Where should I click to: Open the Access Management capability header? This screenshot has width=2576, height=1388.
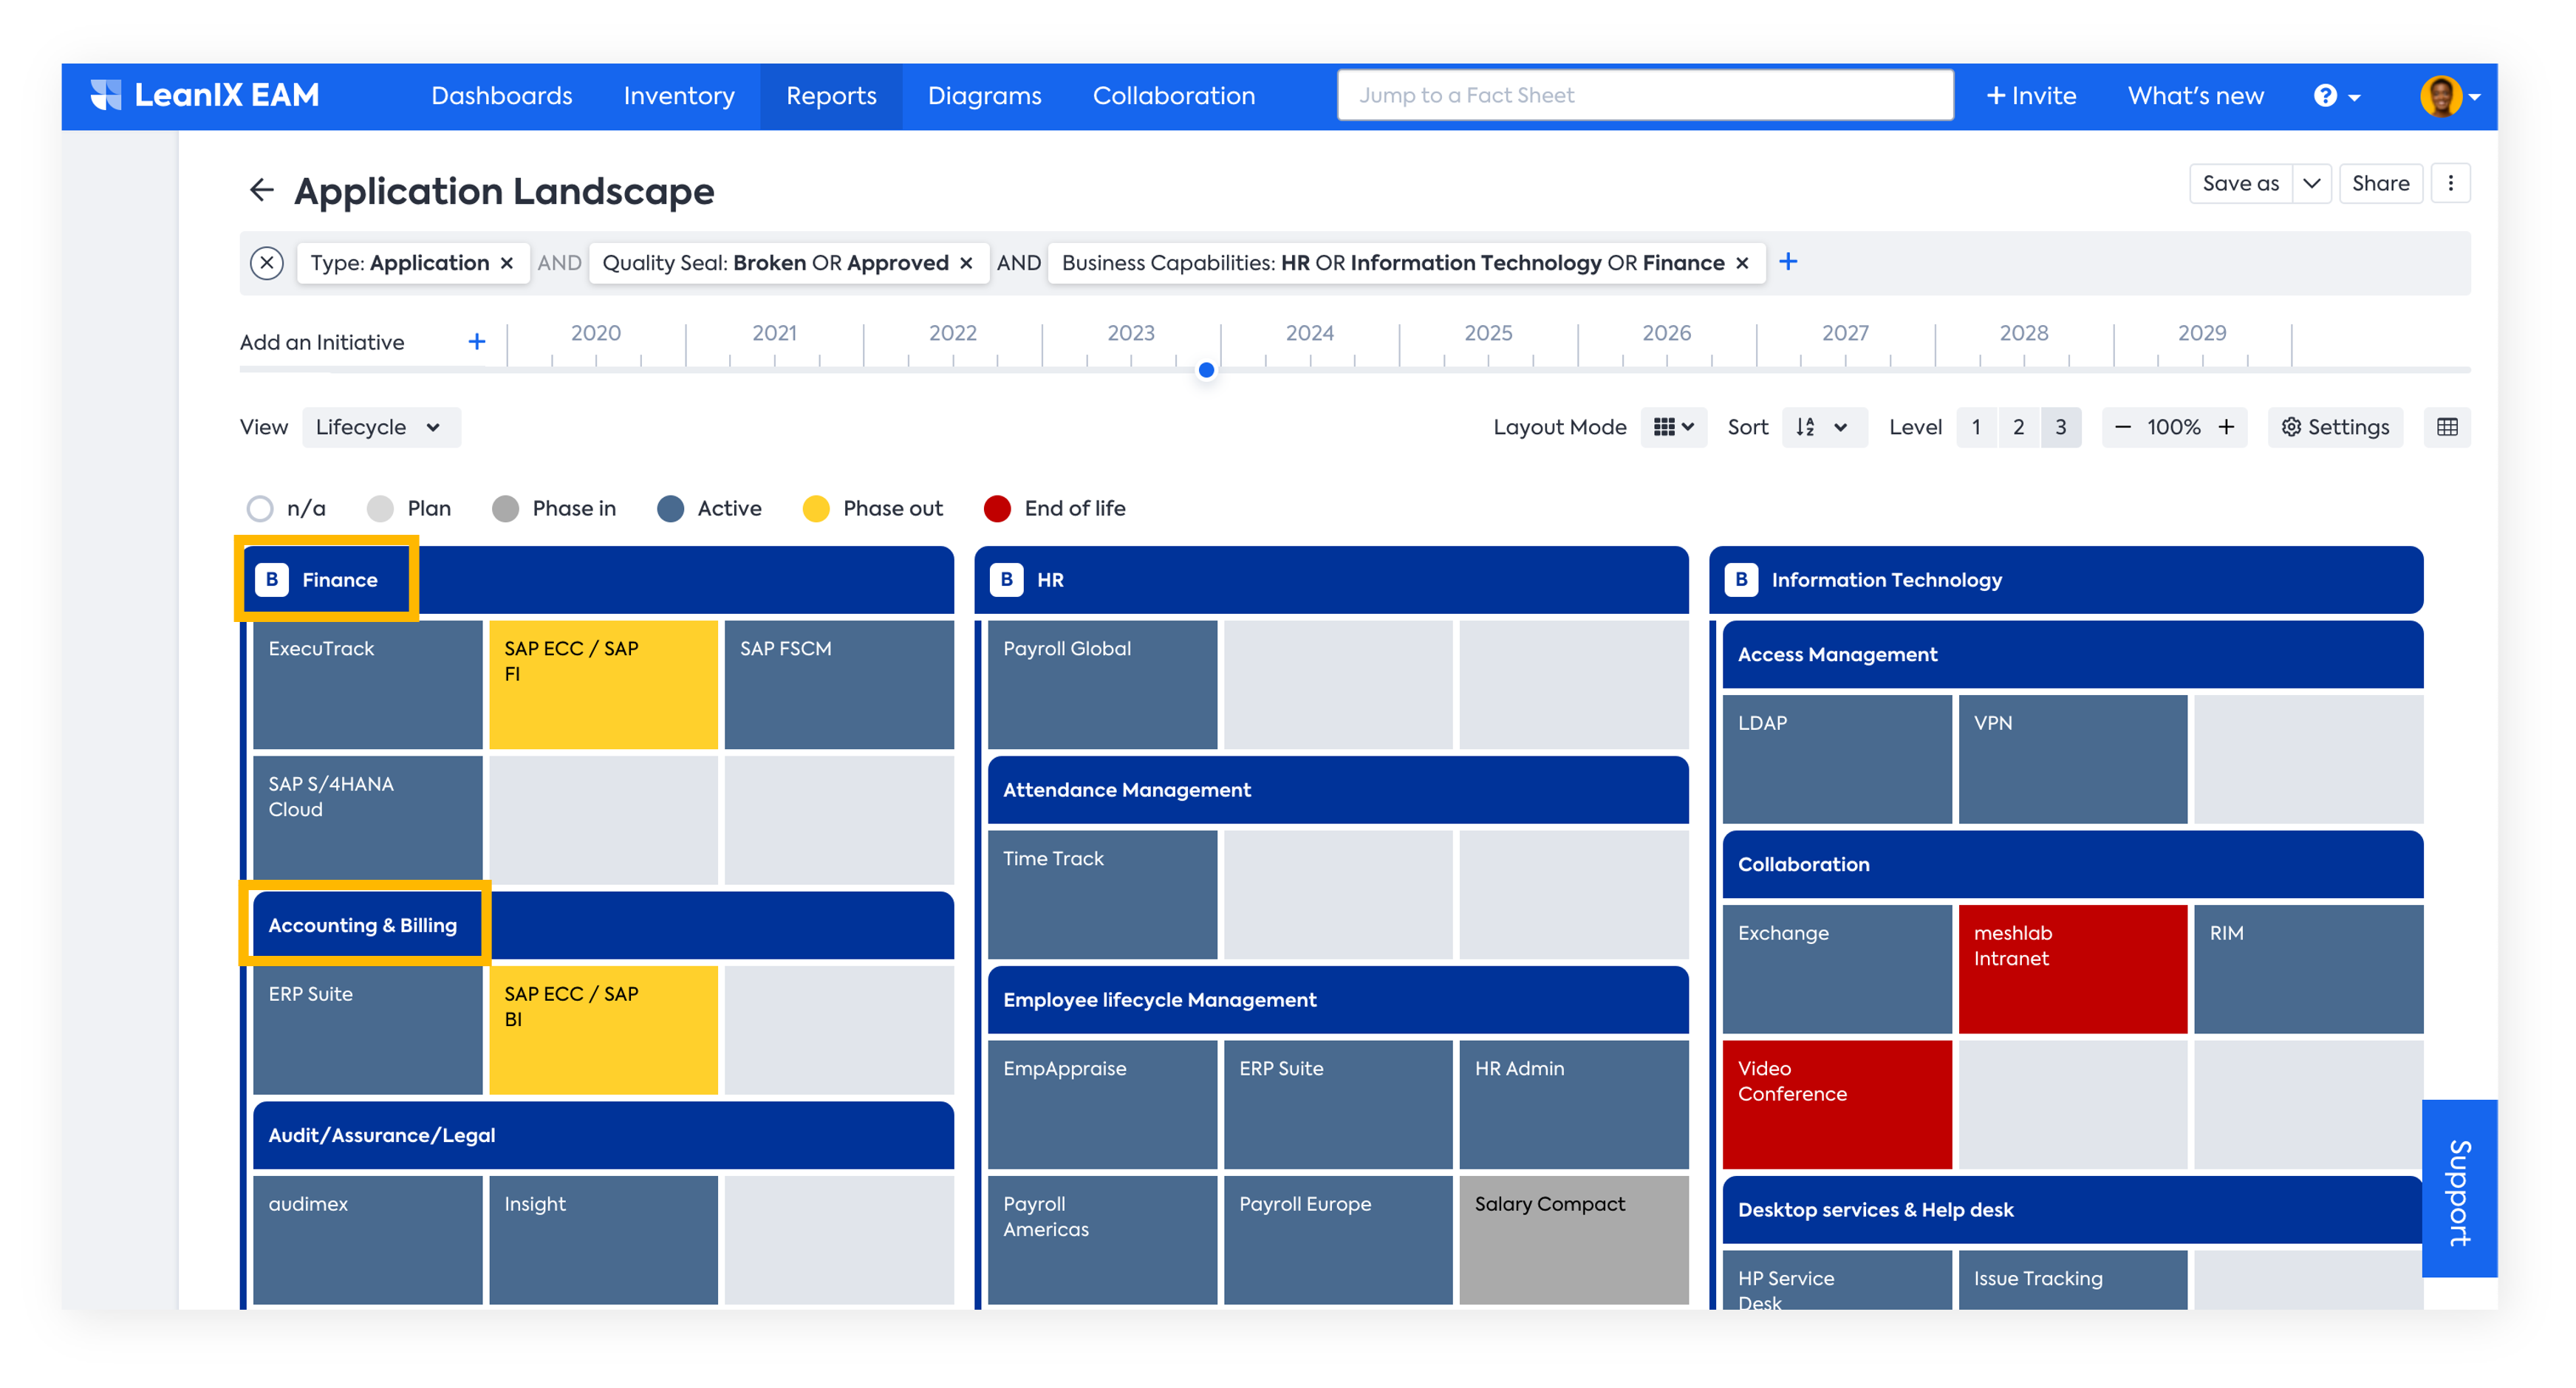coord(2072,654)
